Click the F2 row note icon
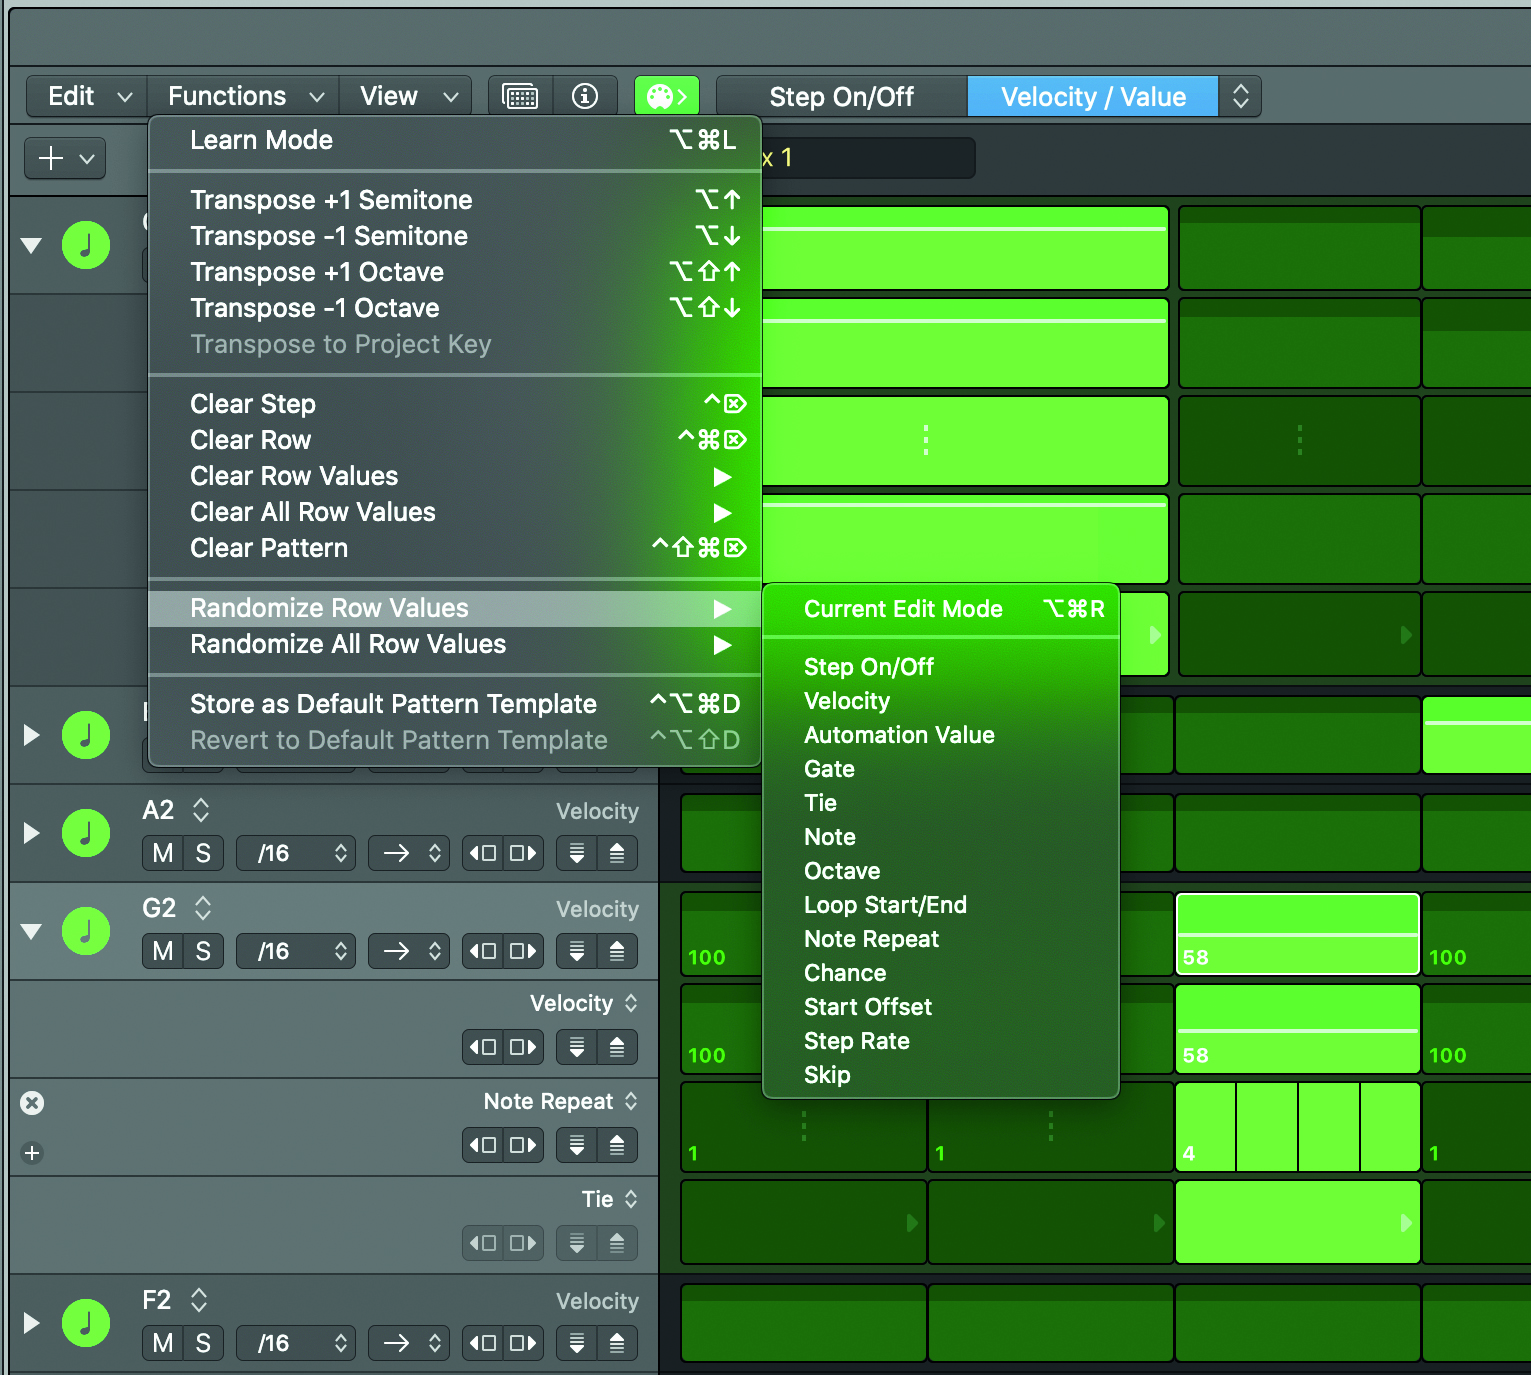This screenshot has width=1531, height=1375. tap(86, 1323)
